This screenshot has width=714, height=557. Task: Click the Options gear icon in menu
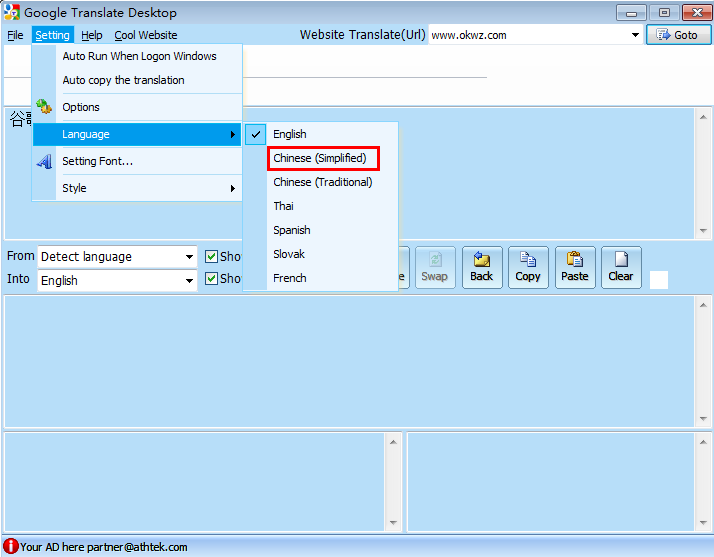[45, 107]
